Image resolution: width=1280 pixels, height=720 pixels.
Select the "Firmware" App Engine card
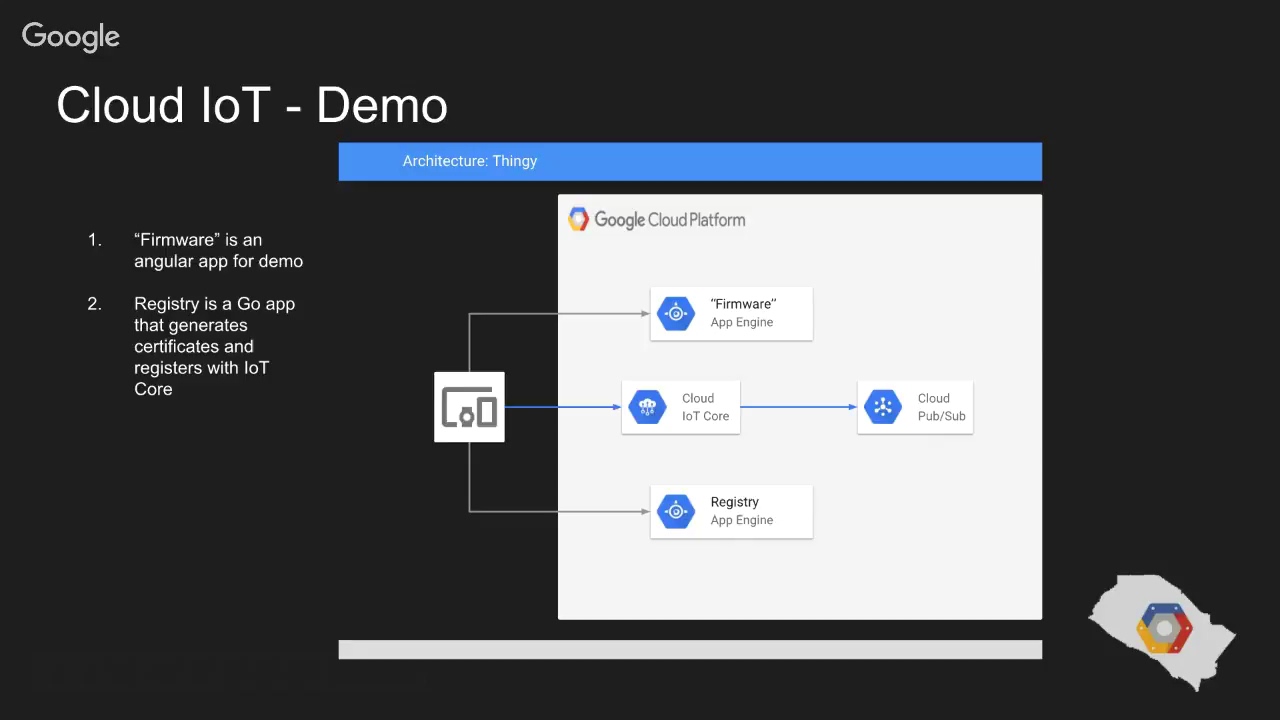click(x=731, y=314)
